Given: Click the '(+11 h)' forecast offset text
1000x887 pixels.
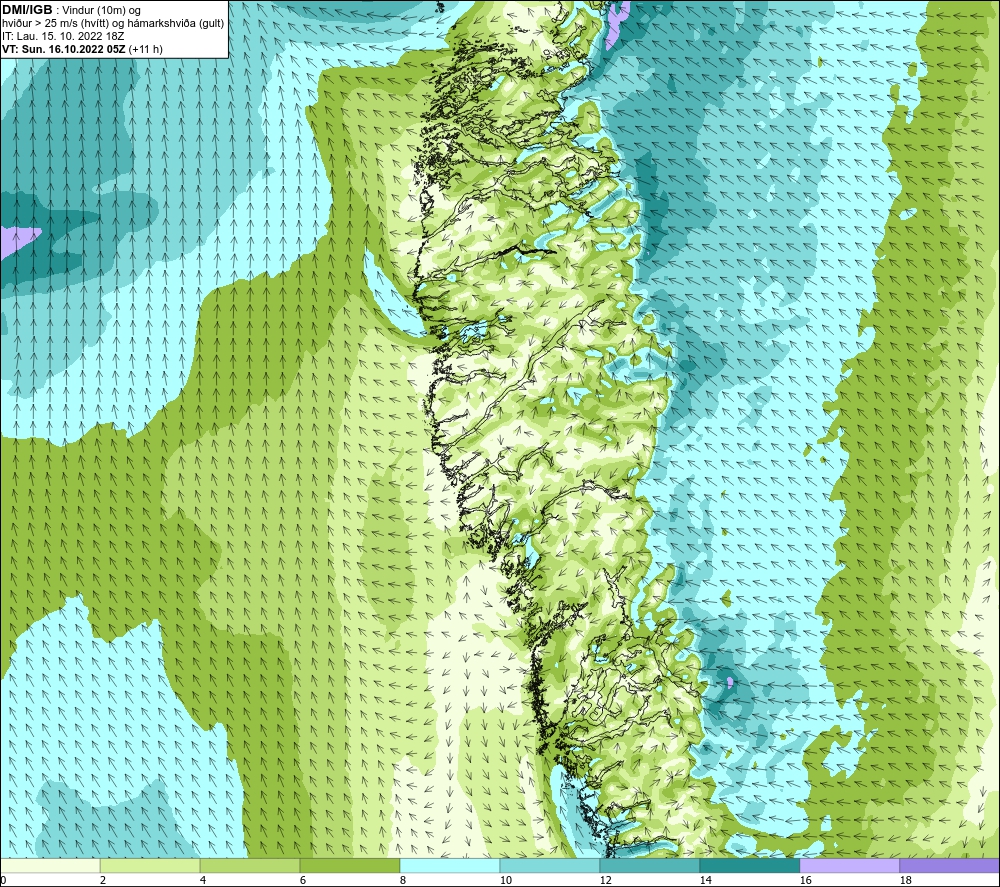Looking at the screenshot, I should coord(145,49).
